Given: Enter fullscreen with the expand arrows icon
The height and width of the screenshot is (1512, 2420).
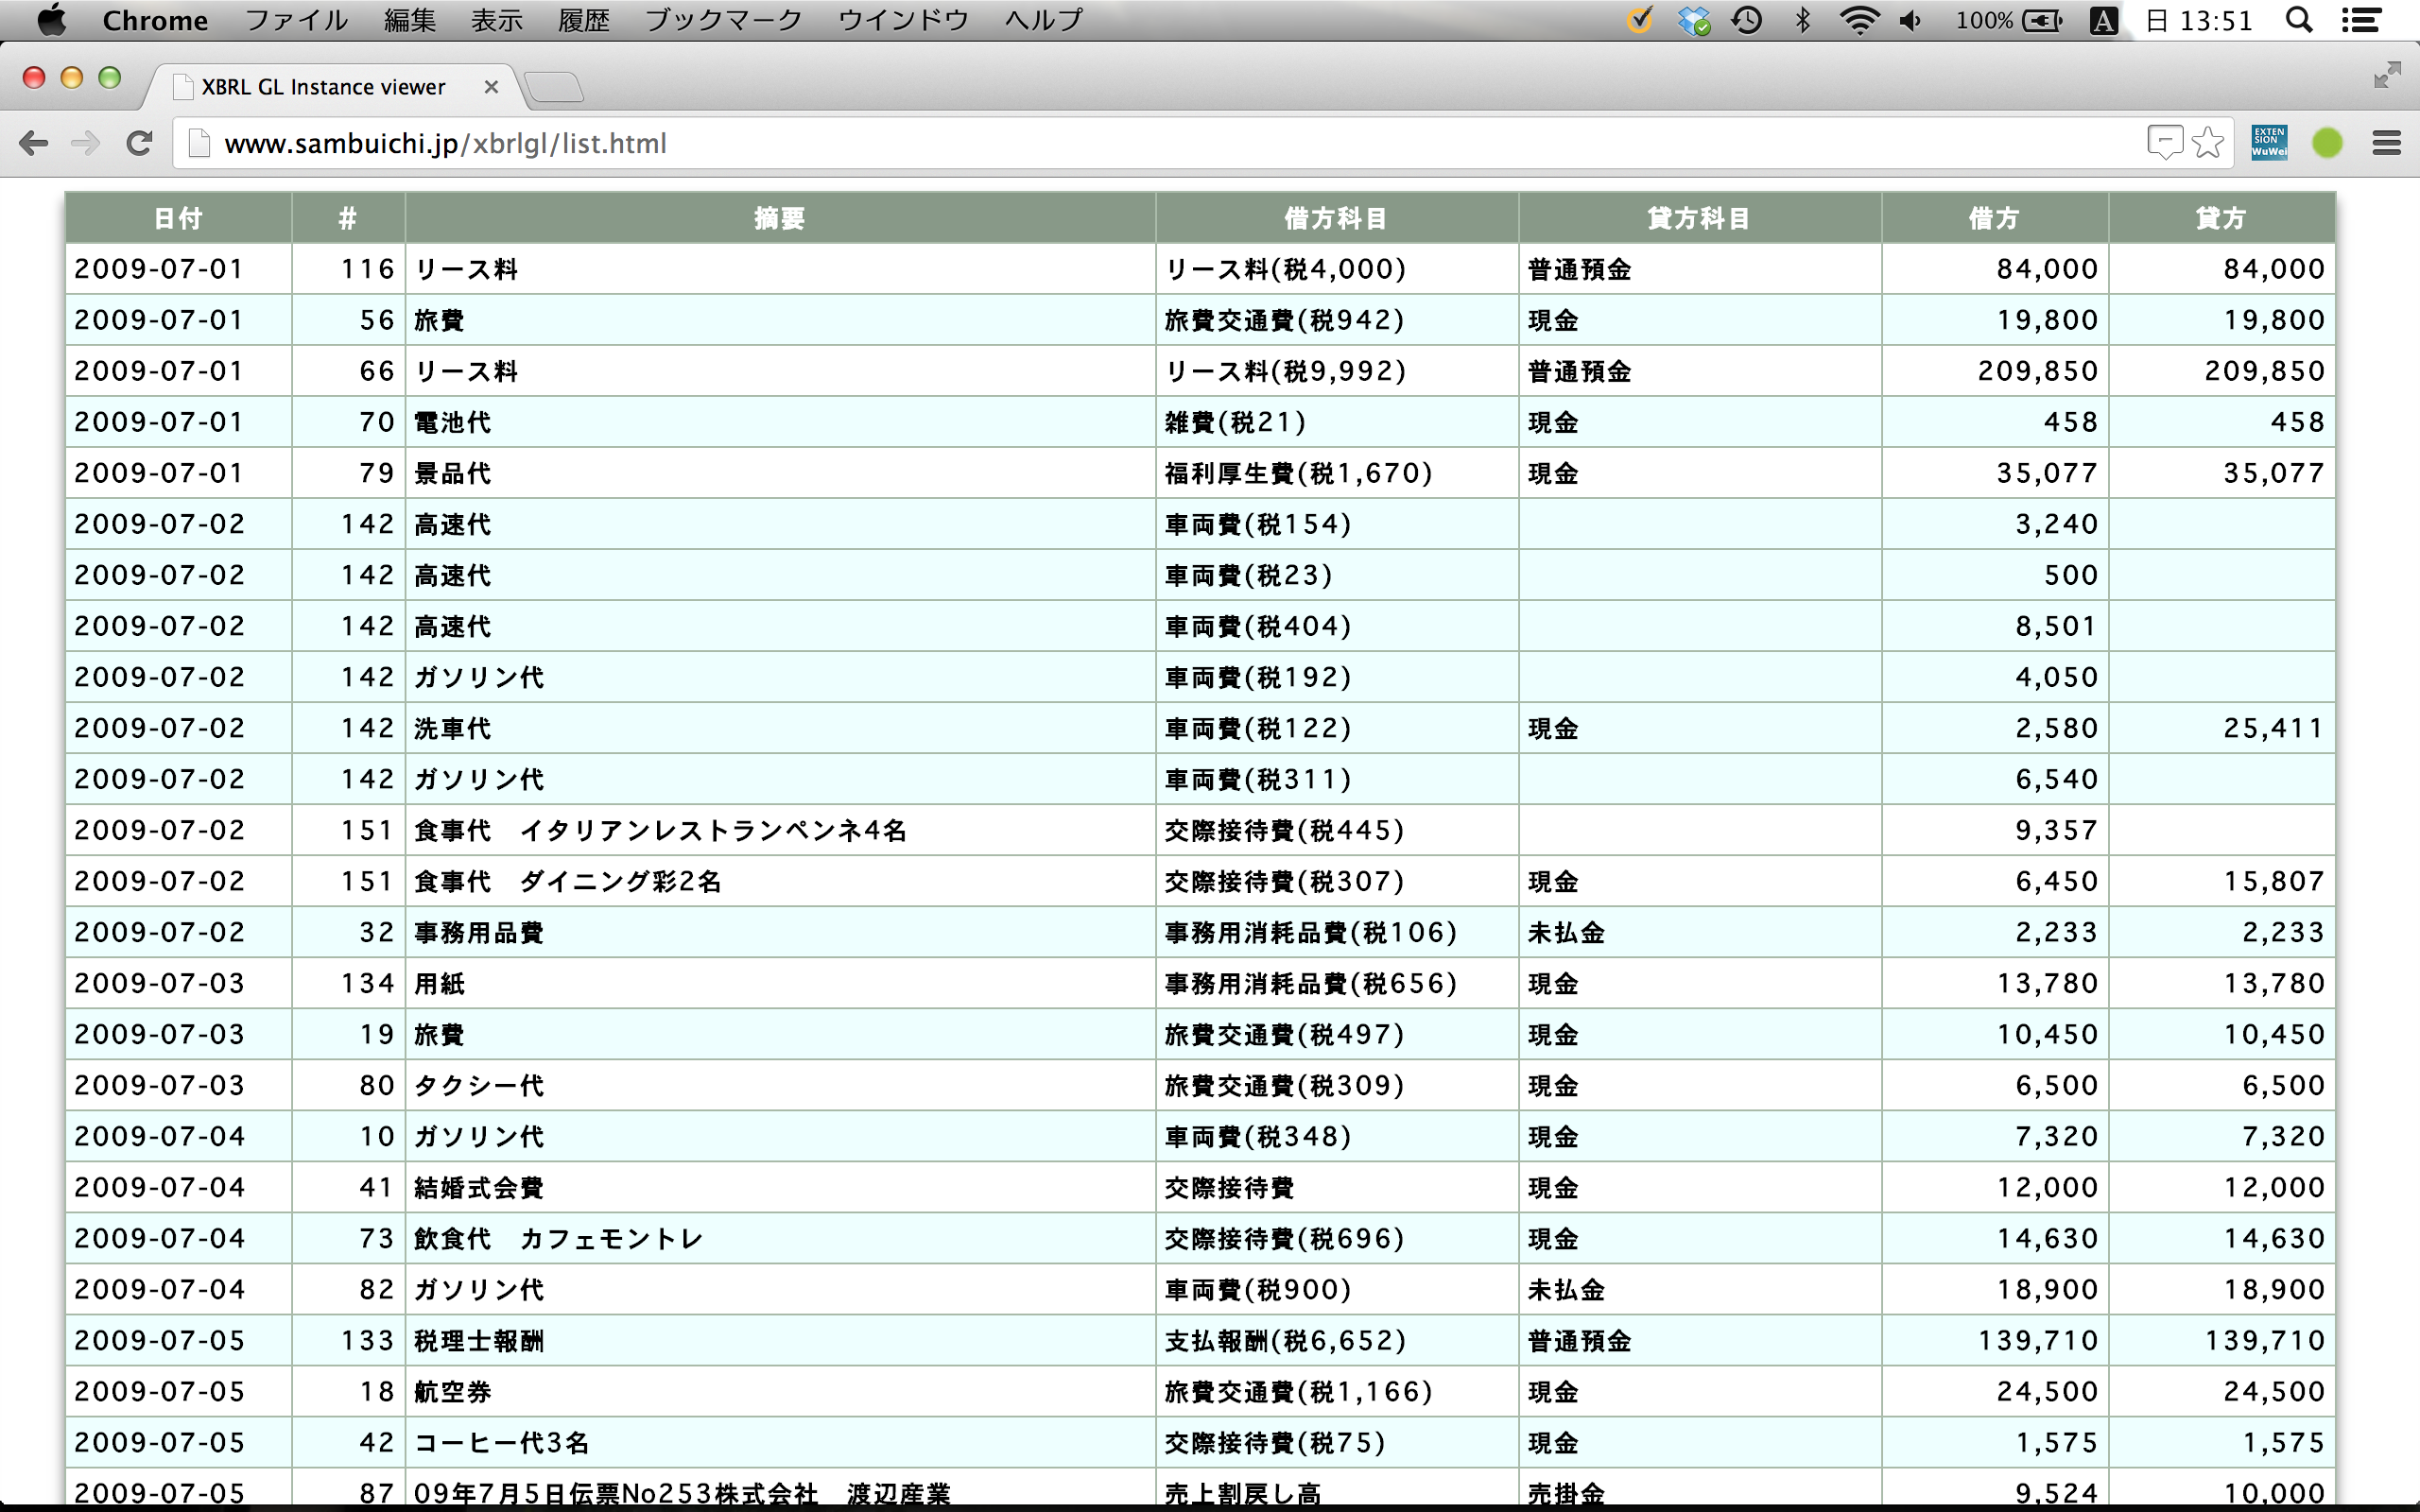Looking at the screenshot, I should (2387, 75).
